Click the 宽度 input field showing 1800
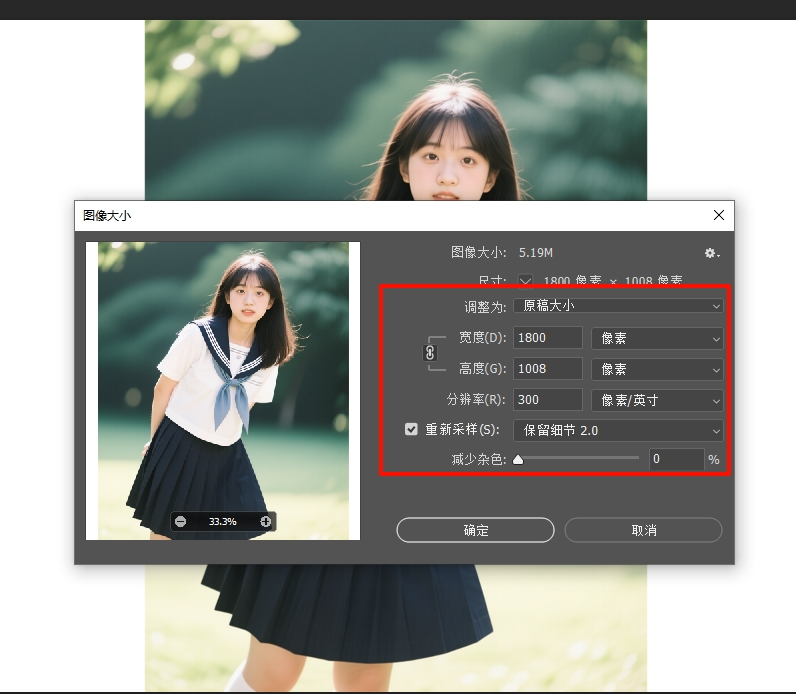The width and height of the screenshot is (796, 694). pyautogui.click(x=548, y=338)
